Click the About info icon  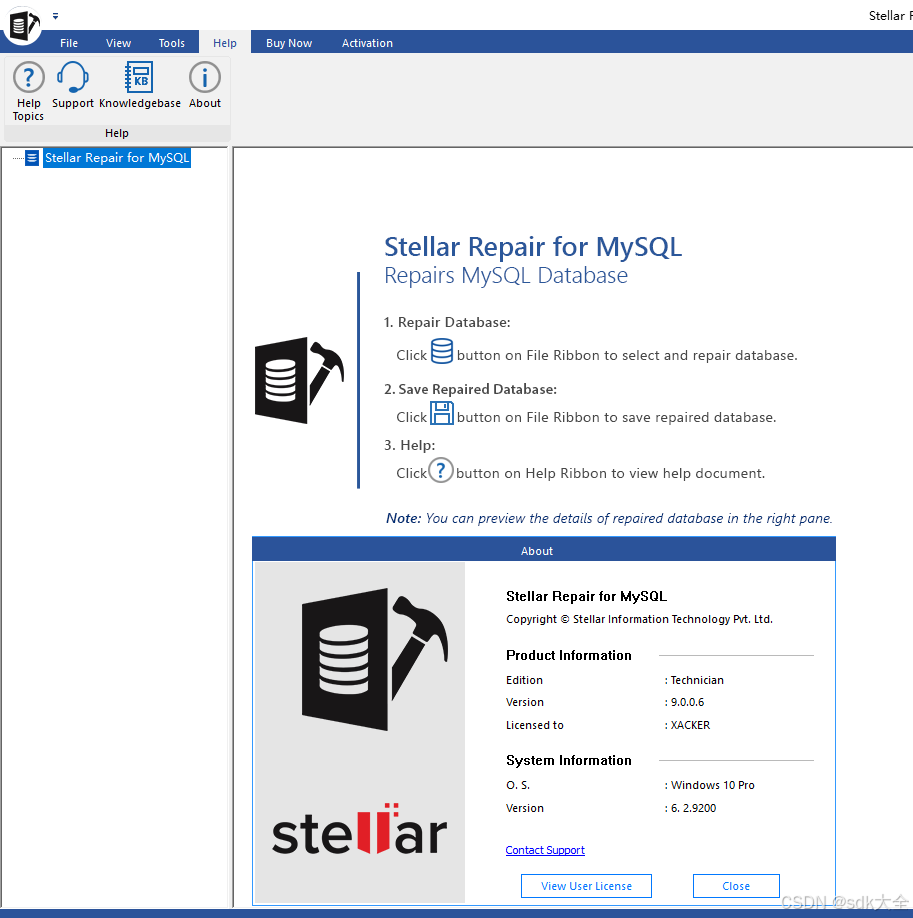pyautogui.click(x=204, y=77)
